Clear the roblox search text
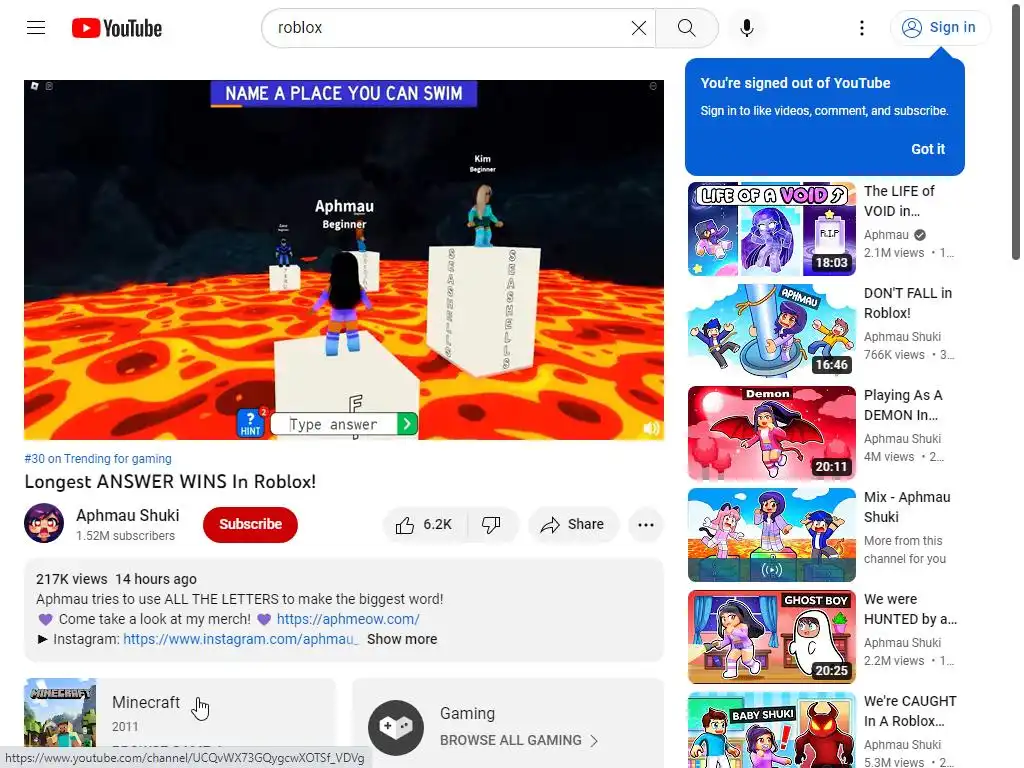This screenshot has height=768, width=1024. pos(638,27)
